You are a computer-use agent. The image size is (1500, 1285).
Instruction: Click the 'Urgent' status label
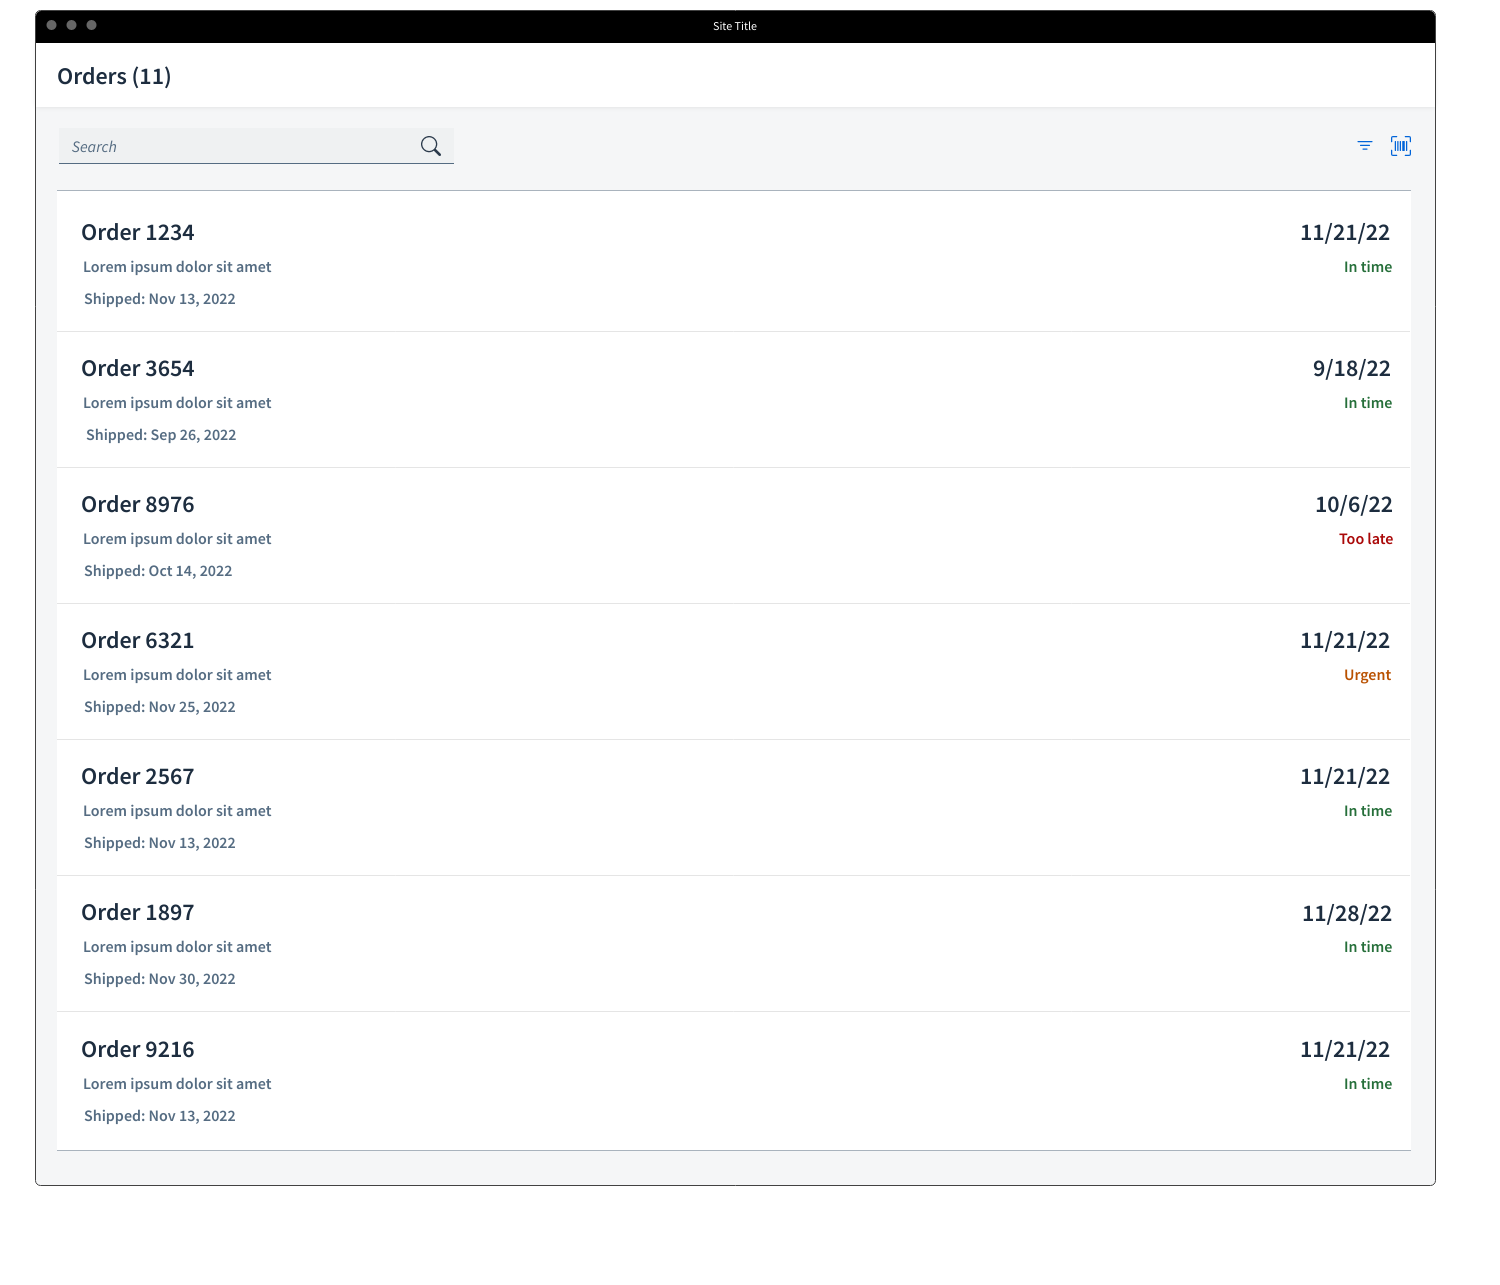coord(1367,675)
